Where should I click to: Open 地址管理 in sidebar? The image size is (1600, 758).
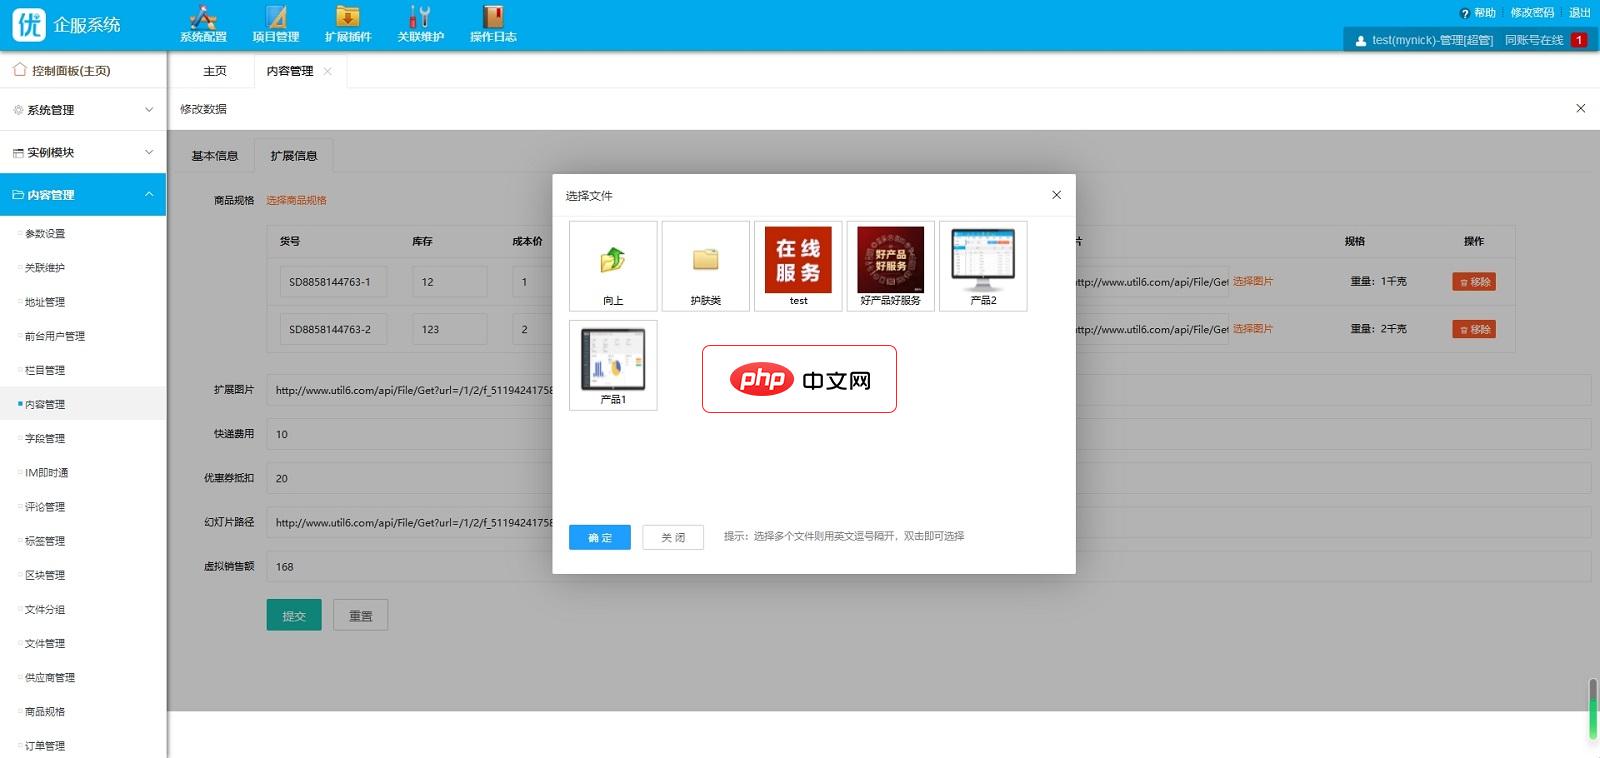click(45, 302)
